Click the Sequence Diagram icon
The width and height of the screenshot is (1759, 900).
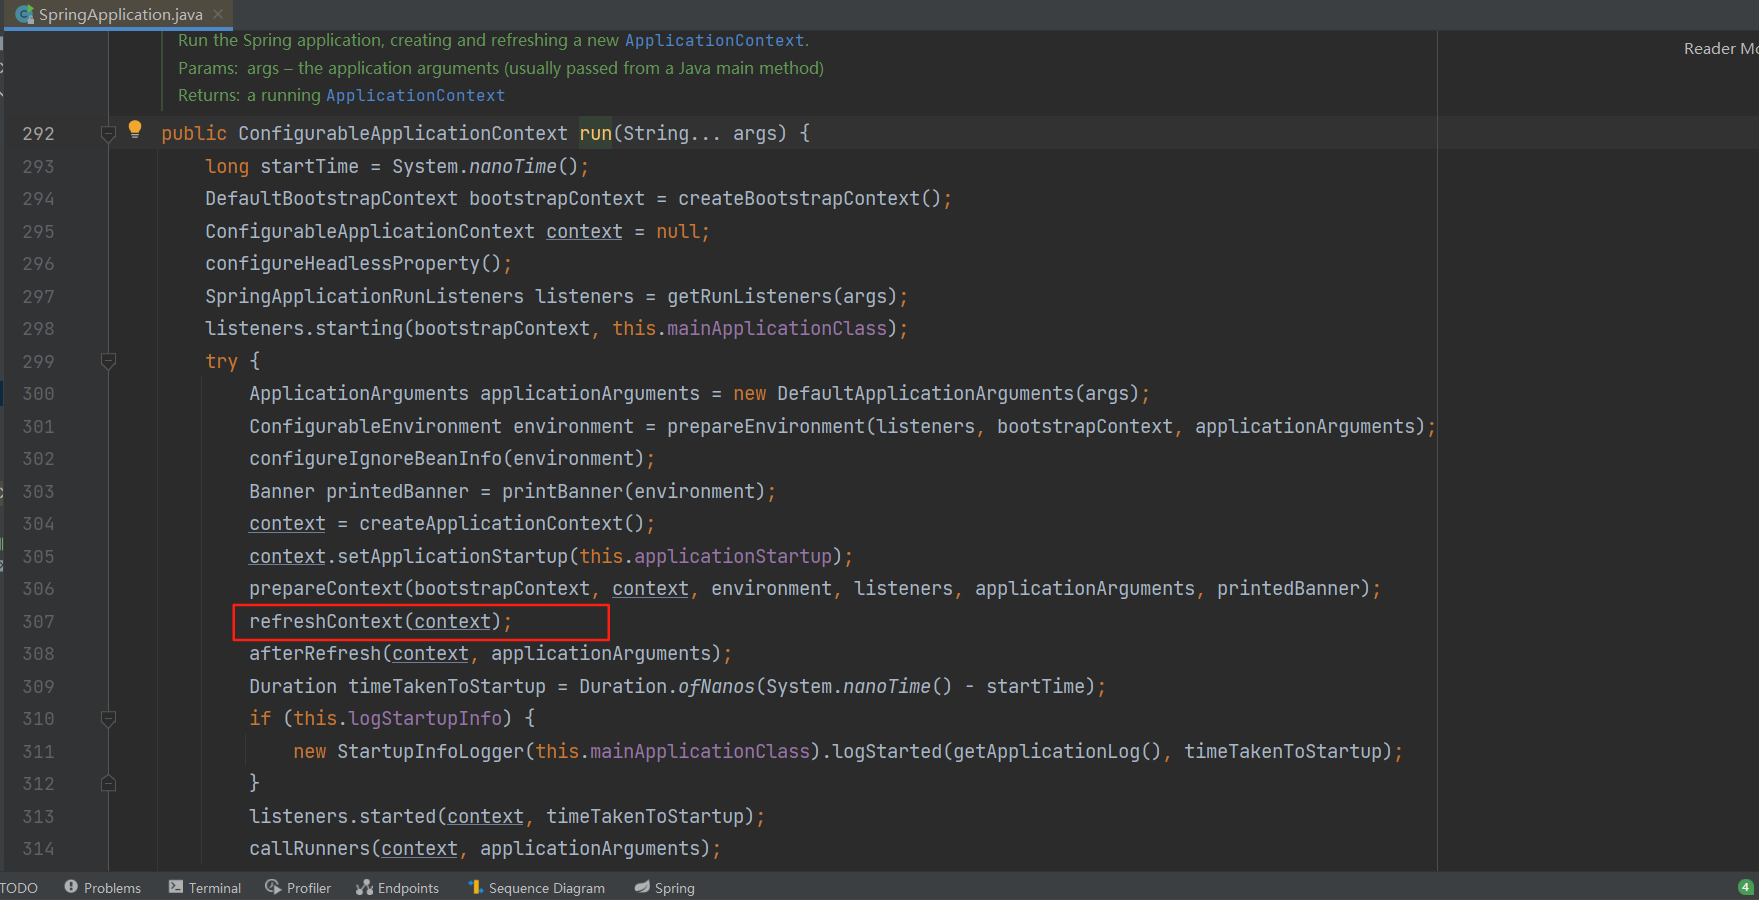pos(476,887)
